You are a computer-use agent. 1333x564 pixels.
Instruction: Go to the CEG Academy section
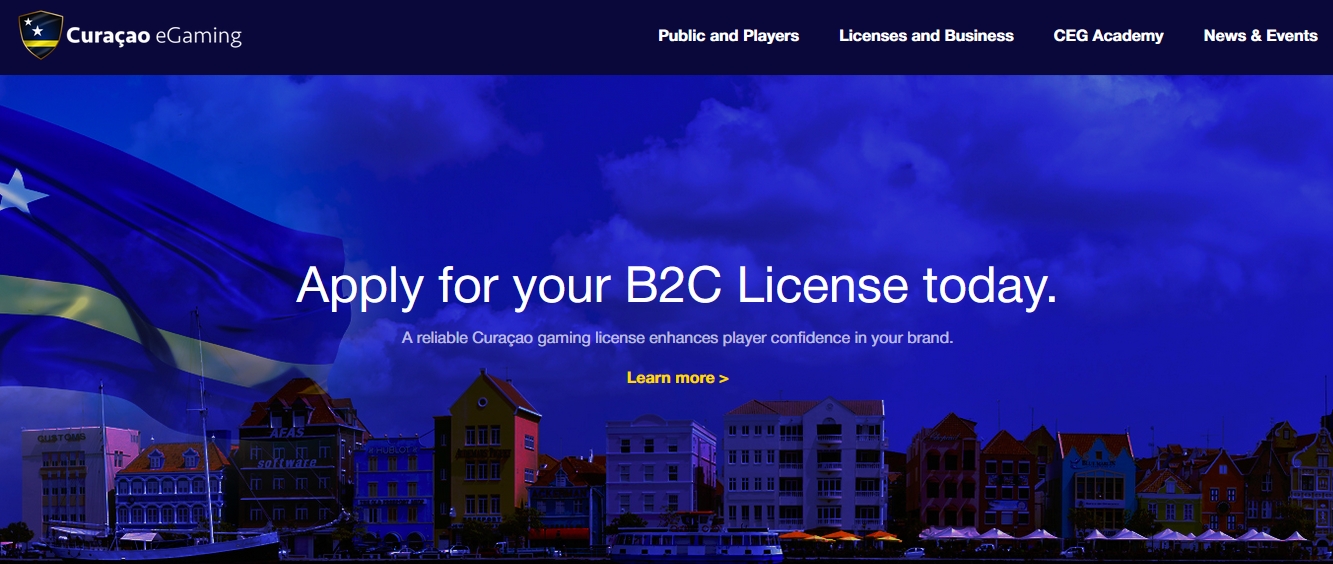(1108, 36)
